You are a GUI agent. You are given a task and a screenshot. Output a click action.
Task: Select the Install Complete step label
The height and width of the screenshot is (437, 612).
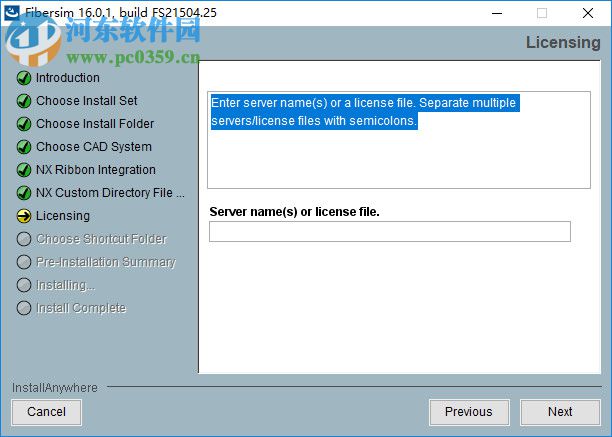tap(81, 308)
